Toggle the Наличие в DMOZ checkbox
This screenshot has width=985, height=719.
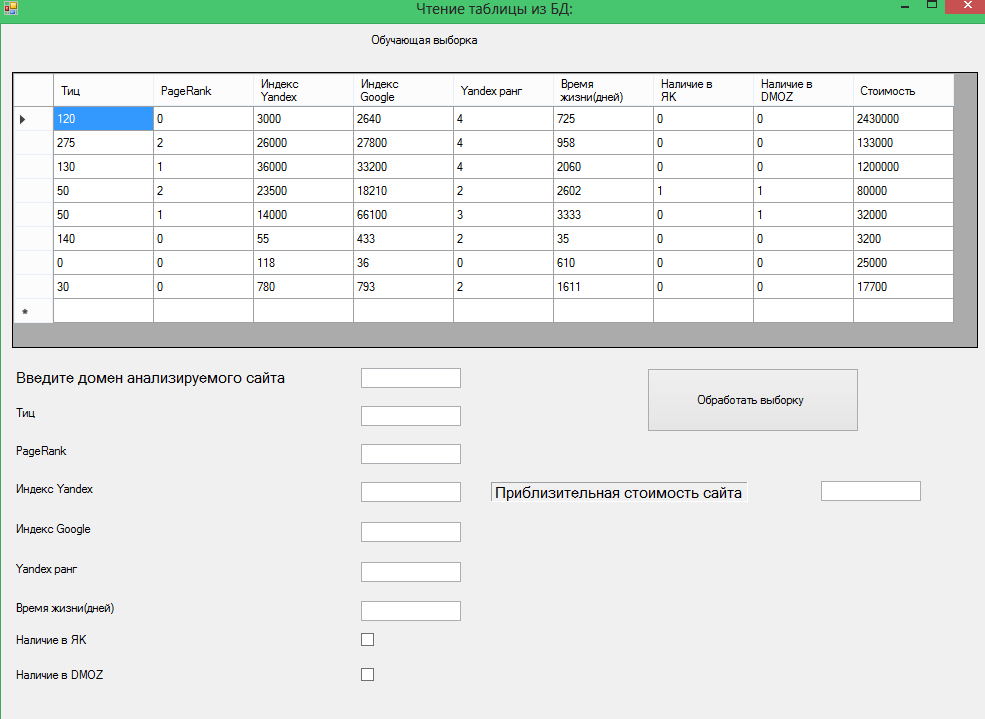pyautogui.click(x=367, y=674)
